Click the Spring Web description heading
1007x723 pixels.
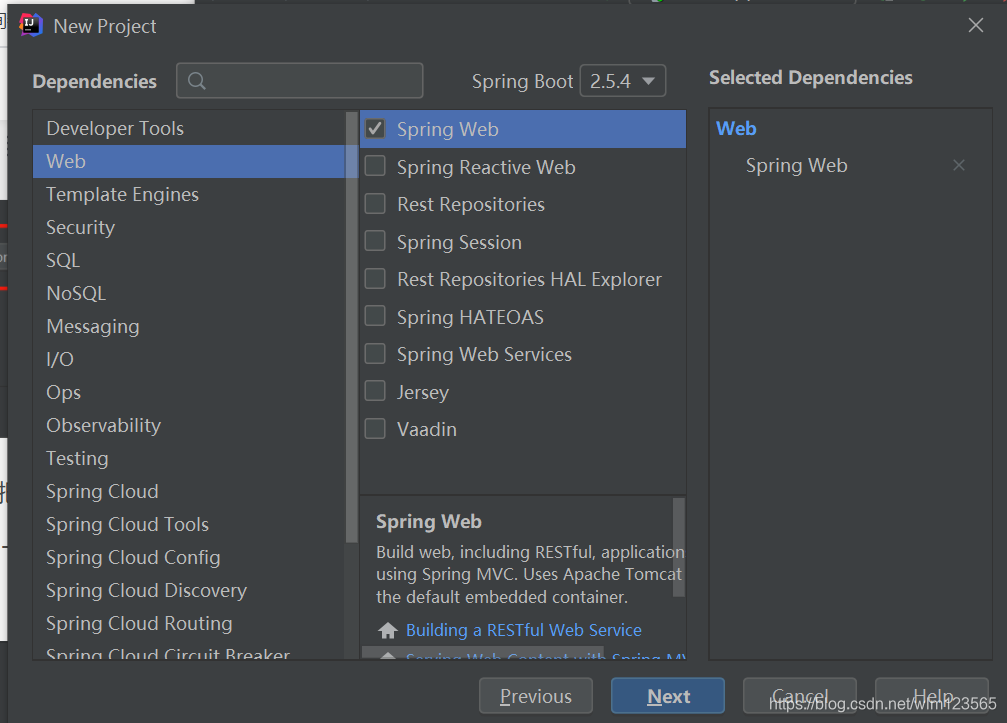[x=428, y=521]
